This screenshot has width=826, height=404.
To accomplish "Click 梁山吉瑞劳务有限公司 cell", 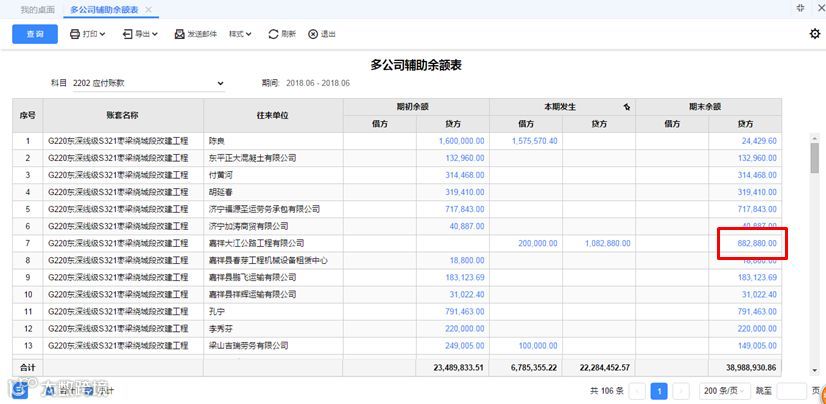I will 273,346.
